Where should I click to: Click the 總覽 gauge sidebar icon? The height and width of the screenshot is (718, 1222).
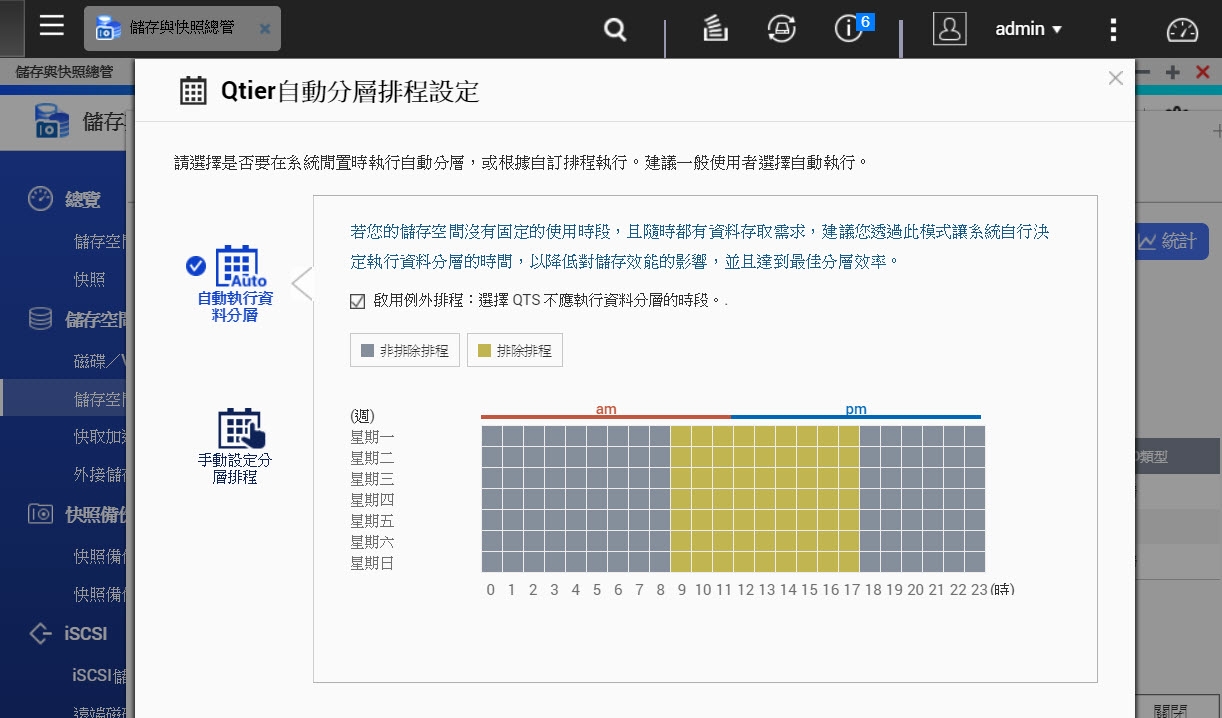[40, 199]
